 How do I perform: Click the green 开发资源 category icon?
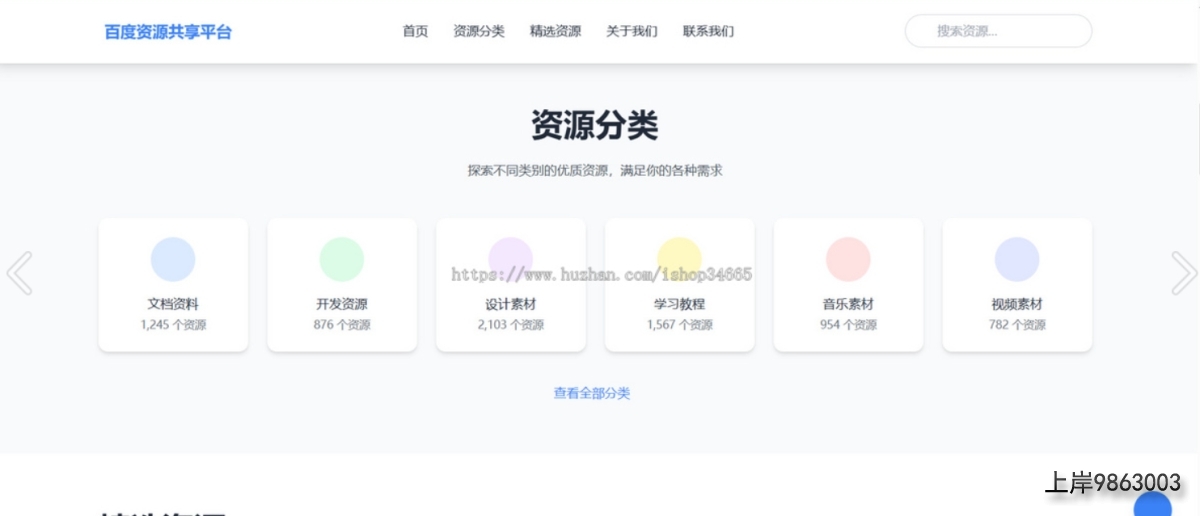(x=342, y=259)
